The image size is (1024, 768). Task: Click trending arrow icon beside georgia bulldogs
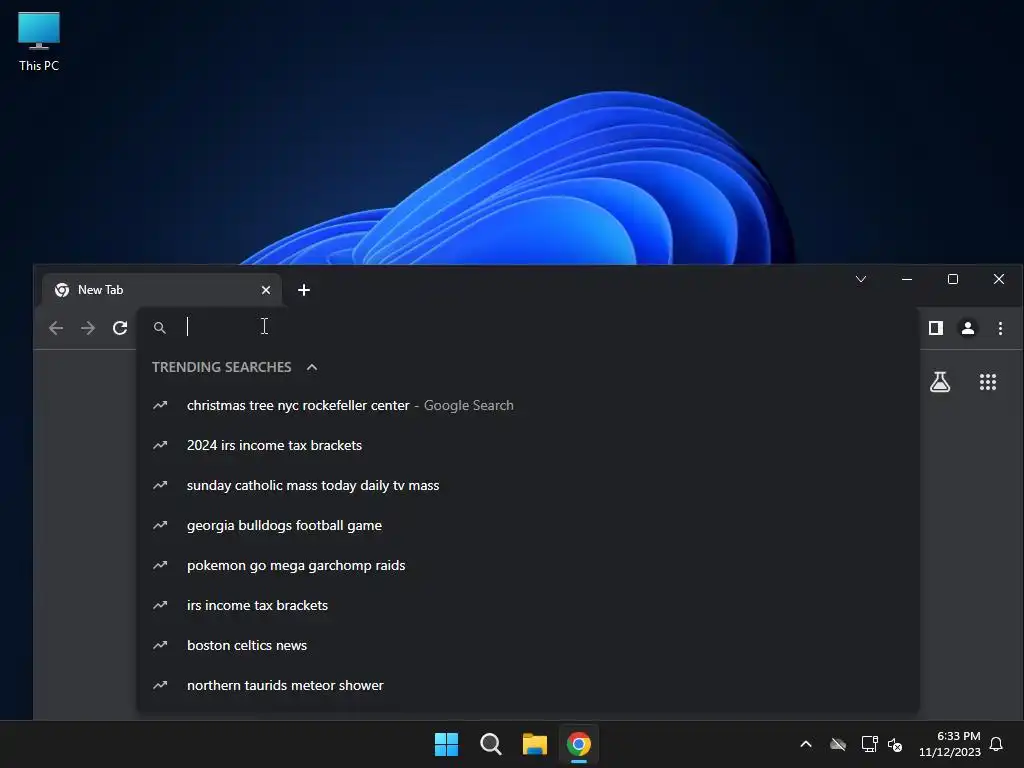160,525
